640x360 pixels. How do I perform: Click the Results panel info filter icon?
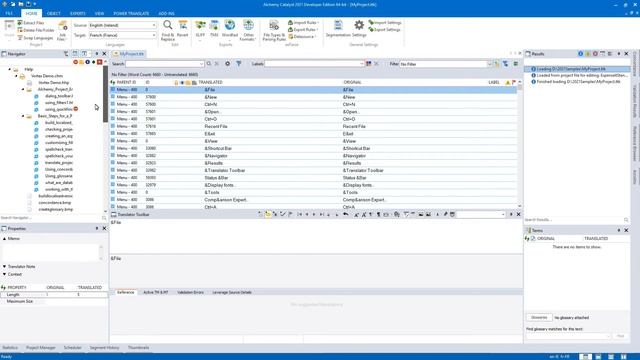coord(580,53)
